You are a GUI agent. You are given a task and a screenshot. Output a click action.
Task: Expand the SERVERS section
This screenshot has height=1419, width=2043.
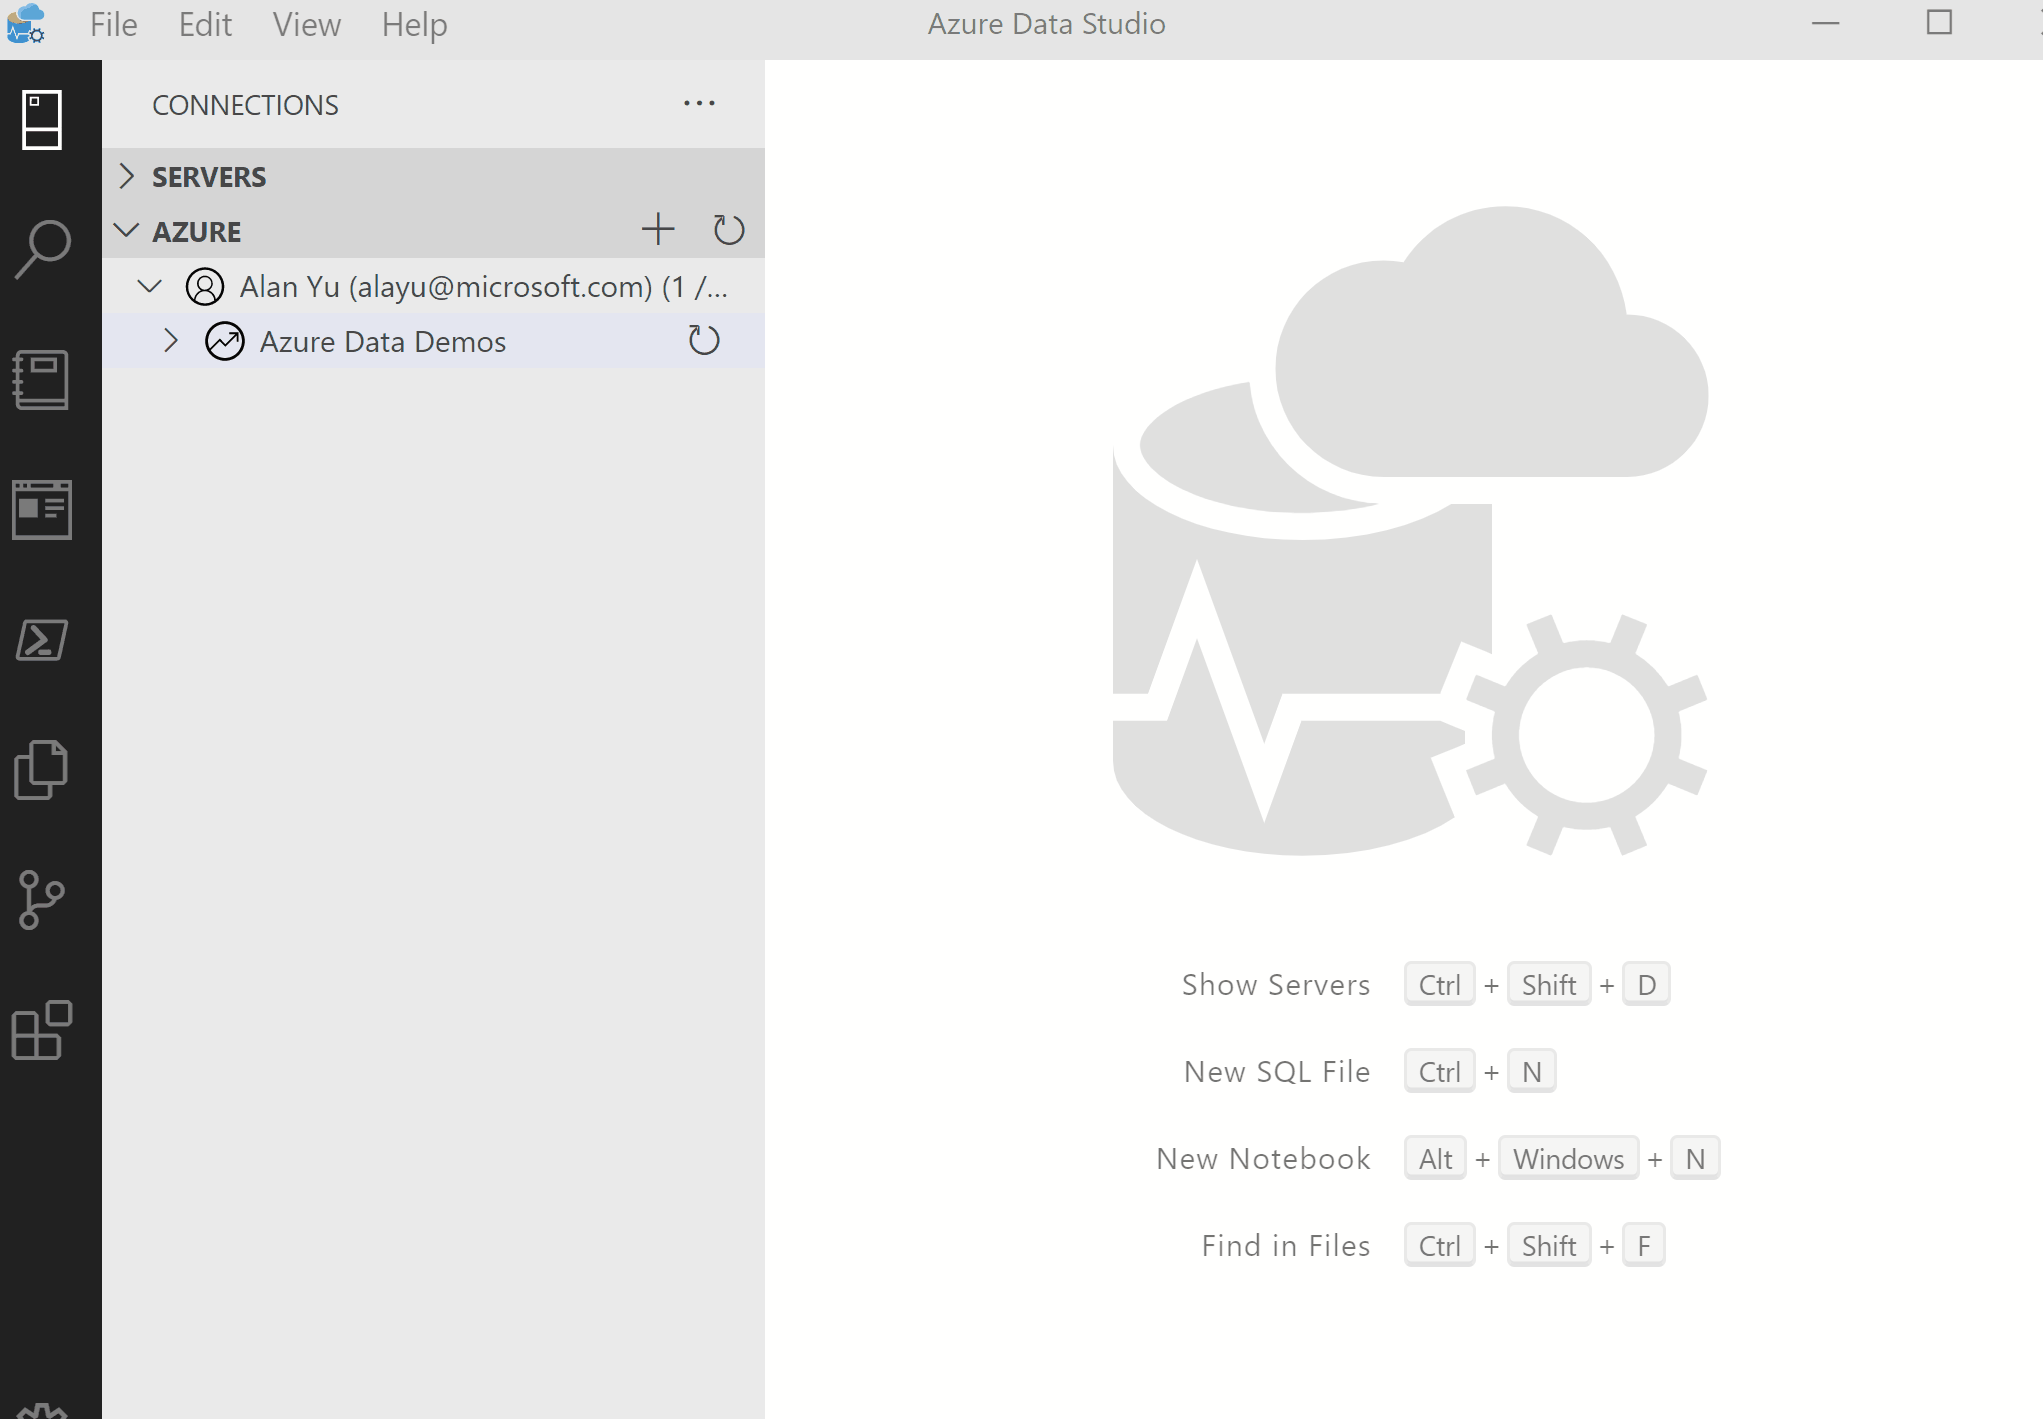[128, 176]
